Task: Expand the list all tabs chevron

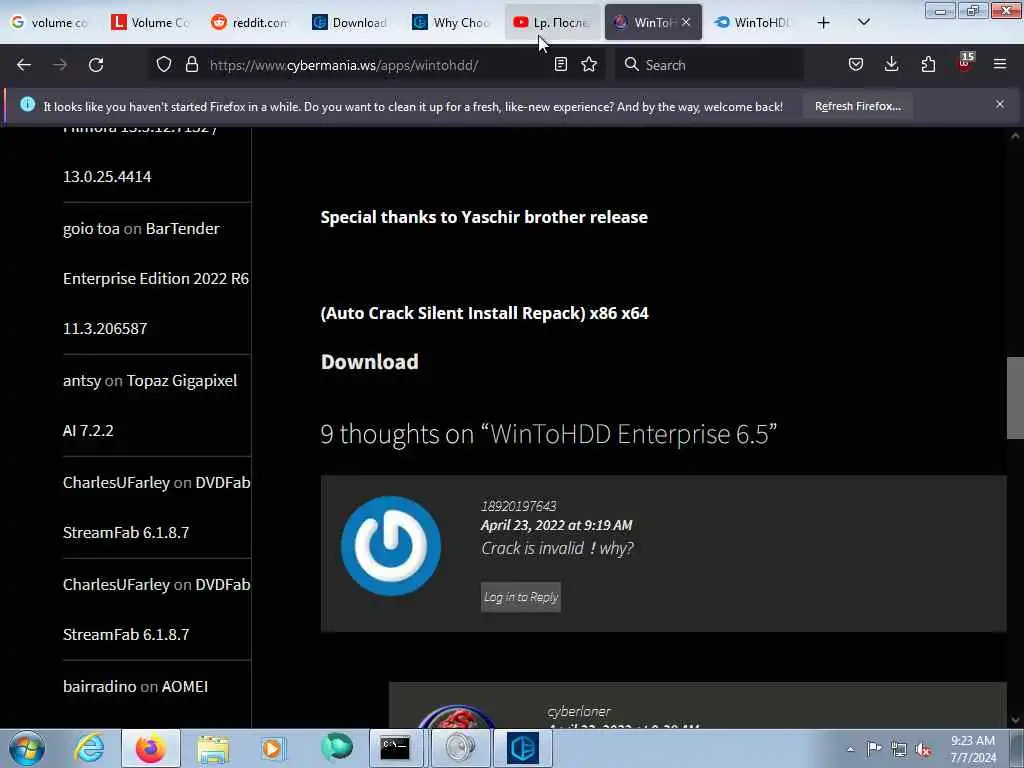Action: 863,22
